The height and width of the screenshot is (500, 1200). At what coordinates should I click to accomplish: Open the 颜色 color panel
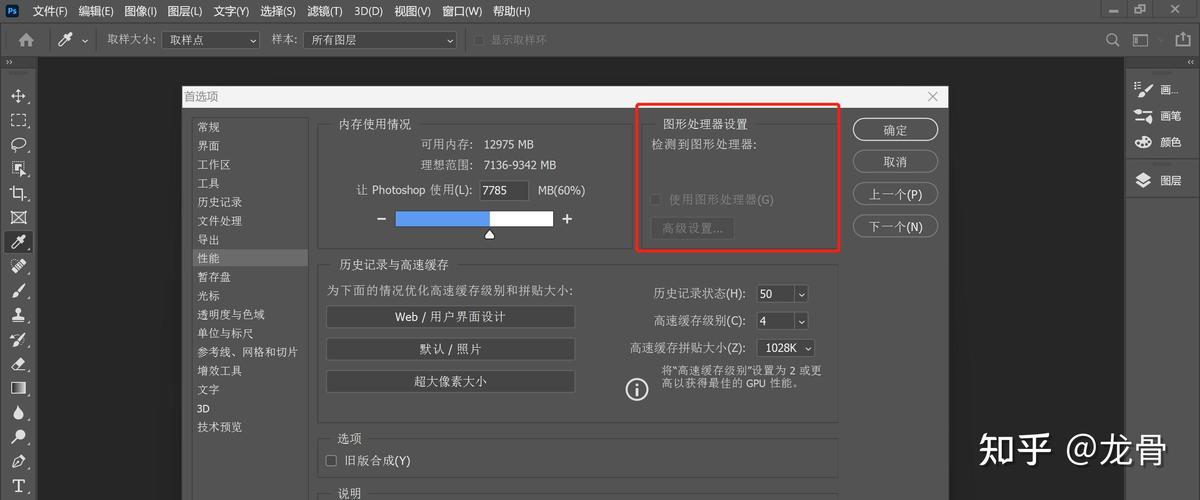[1160, 142]
